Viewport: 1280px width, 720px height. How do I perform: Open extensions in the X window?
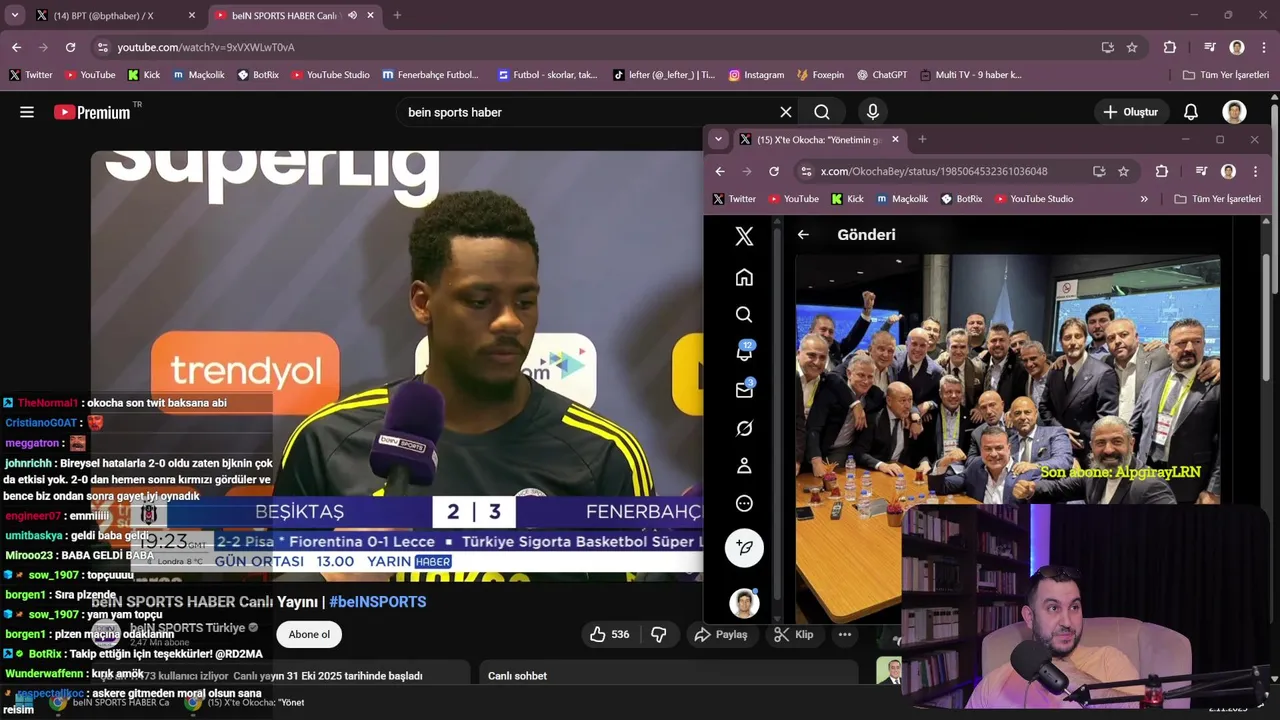(1161, 171)
